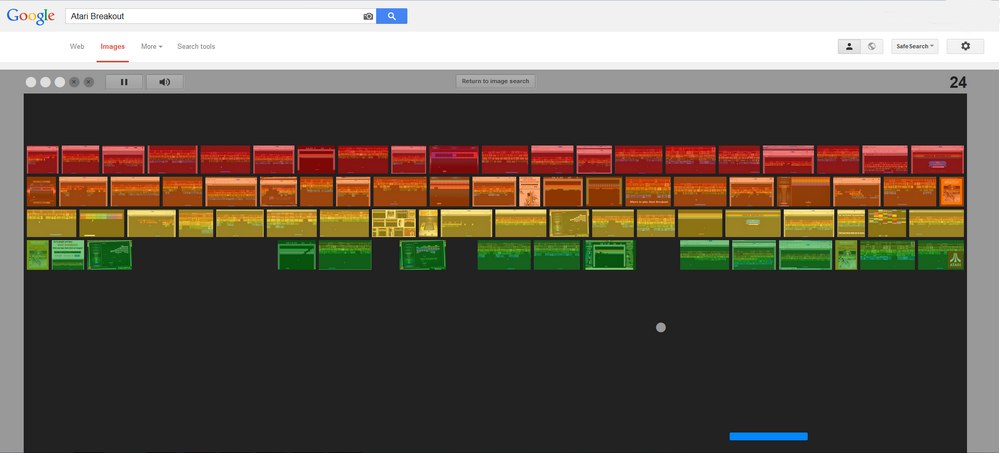Pause the Breakout game
This screenshot has width=1000, height=453.
coord(124,82)
